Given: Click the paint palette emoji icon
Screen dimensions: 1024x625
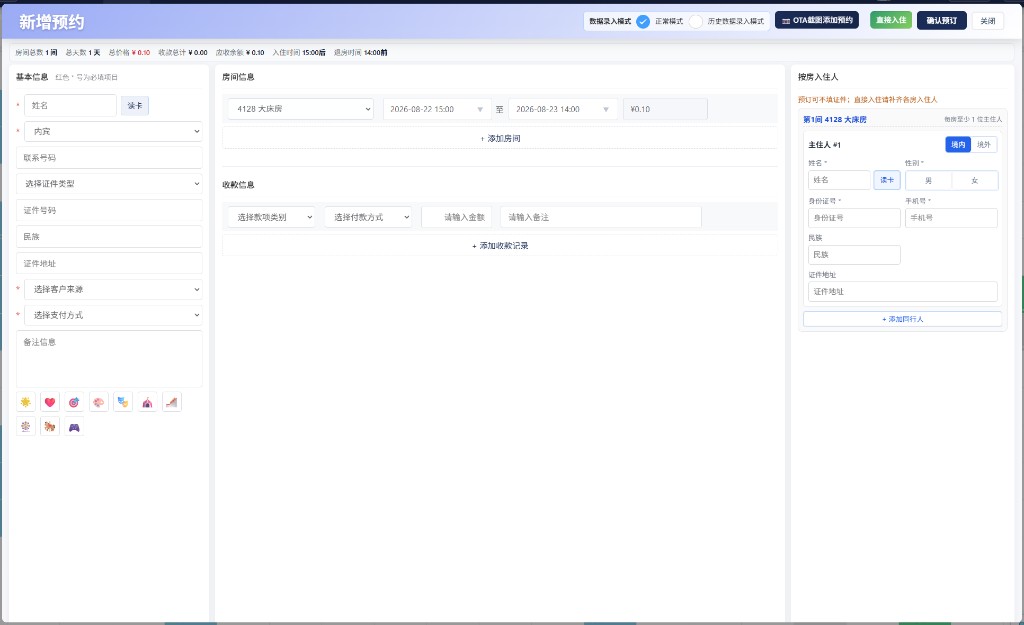Looking at the screenshot, I should point(99,402).
